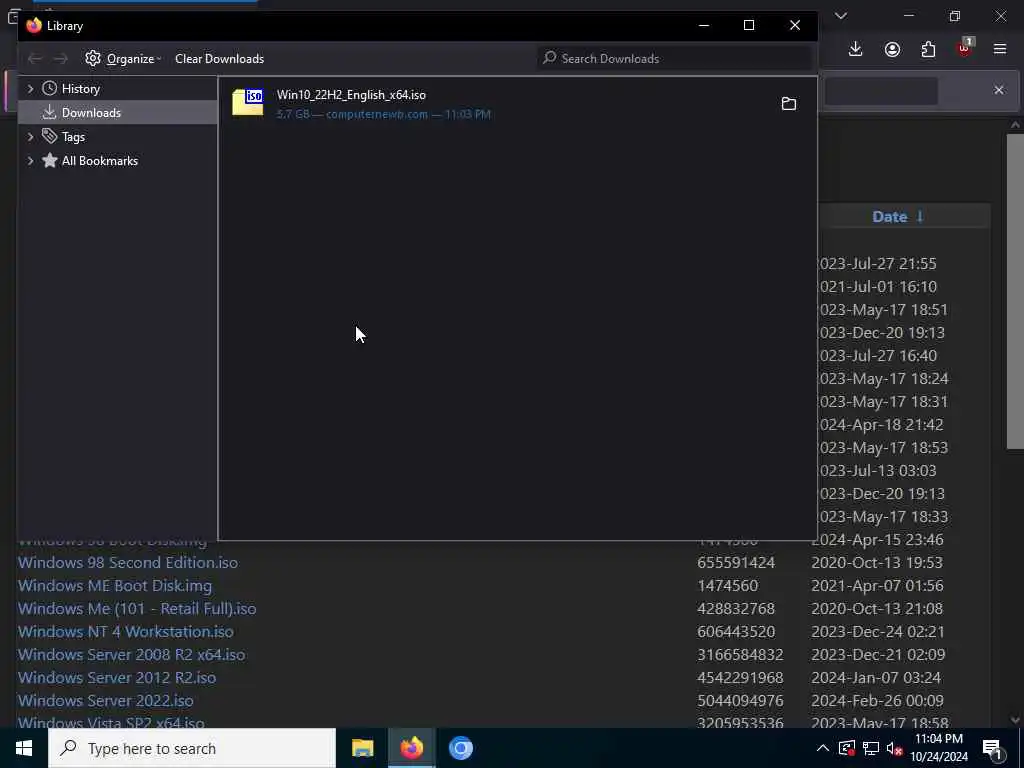Open Firefox extensions puzzle icon
1024x768 pixels.
point(928,50)
